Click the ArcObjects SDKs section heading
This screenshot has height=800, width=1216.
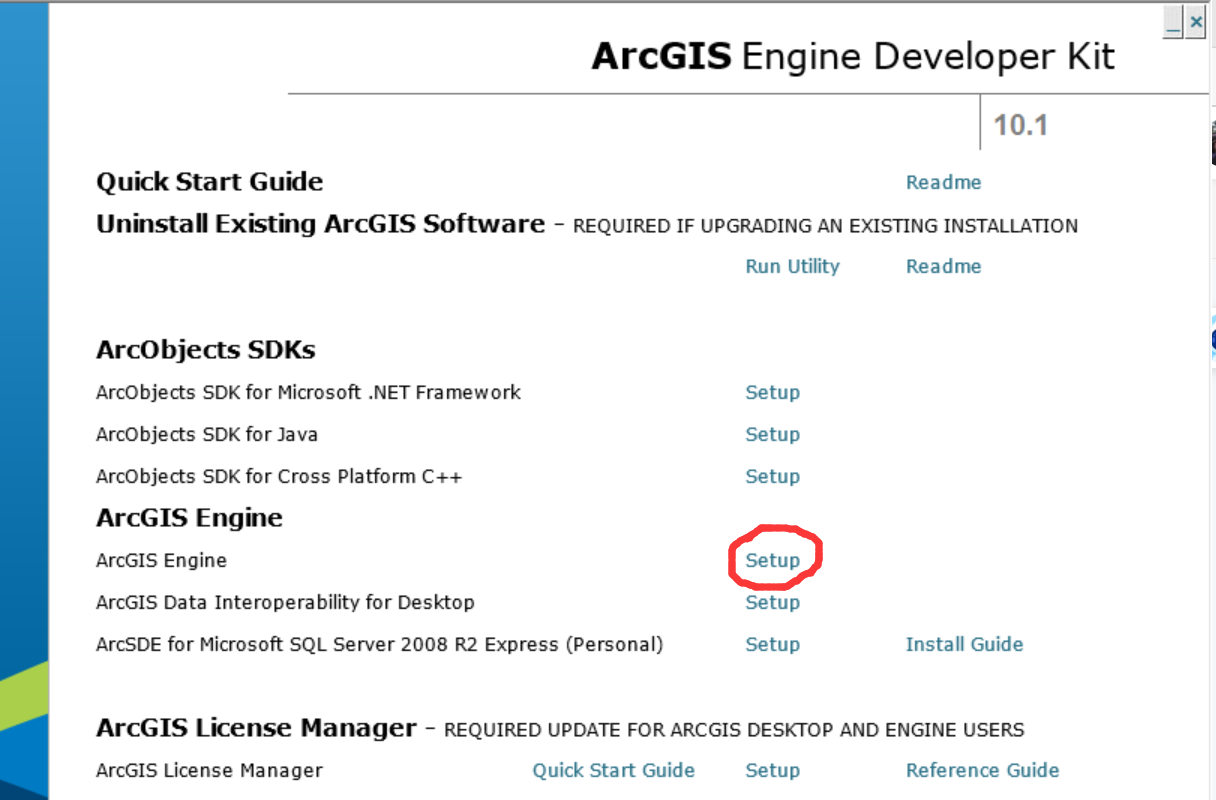(x=205, y=350)
